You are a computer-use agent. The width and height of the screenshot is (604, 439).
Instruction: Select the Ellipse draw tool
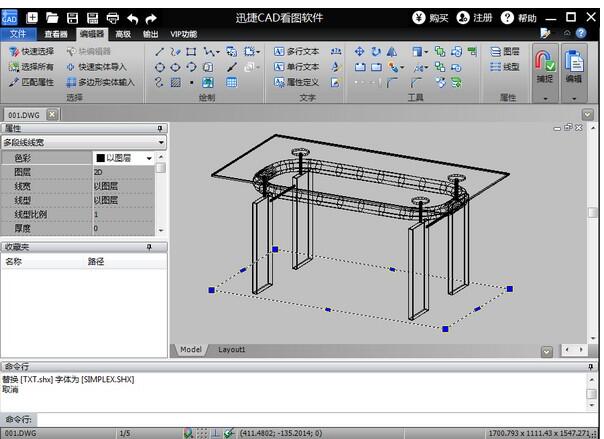tap(175, 67)
